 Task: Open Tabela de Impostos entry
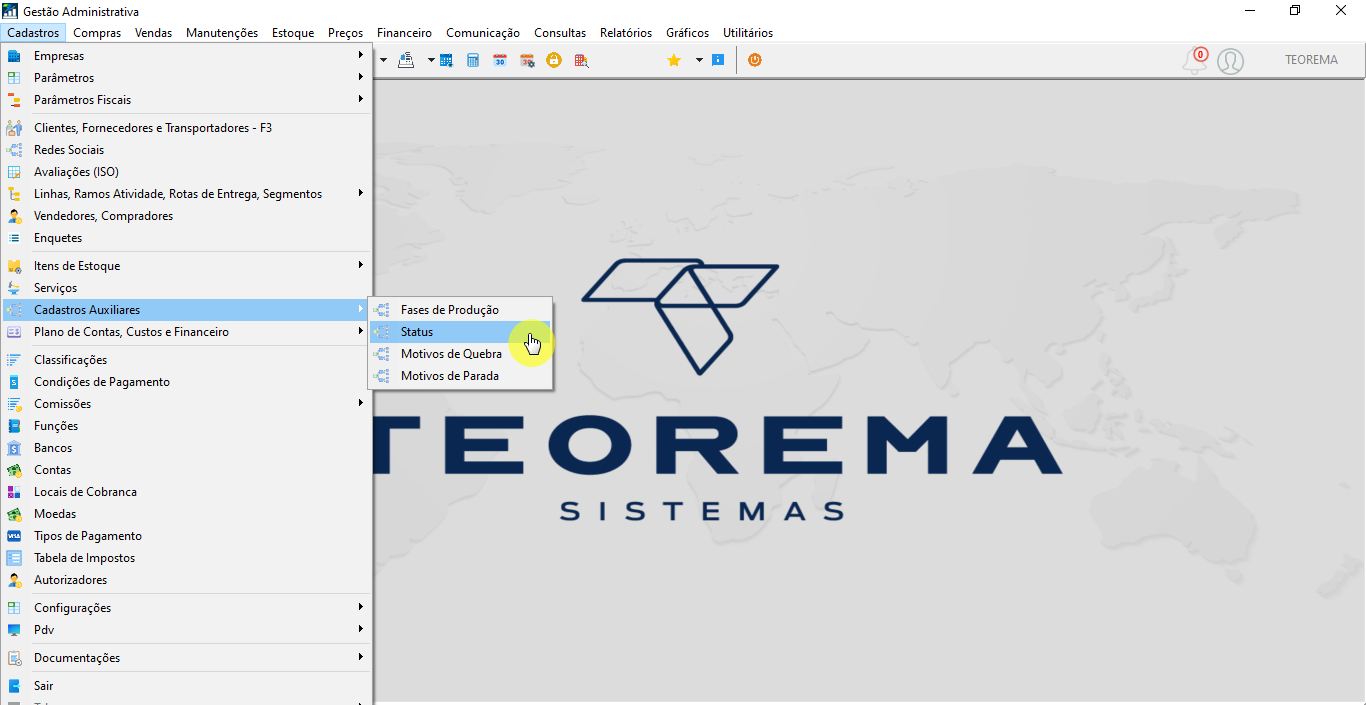coord(187,558)
